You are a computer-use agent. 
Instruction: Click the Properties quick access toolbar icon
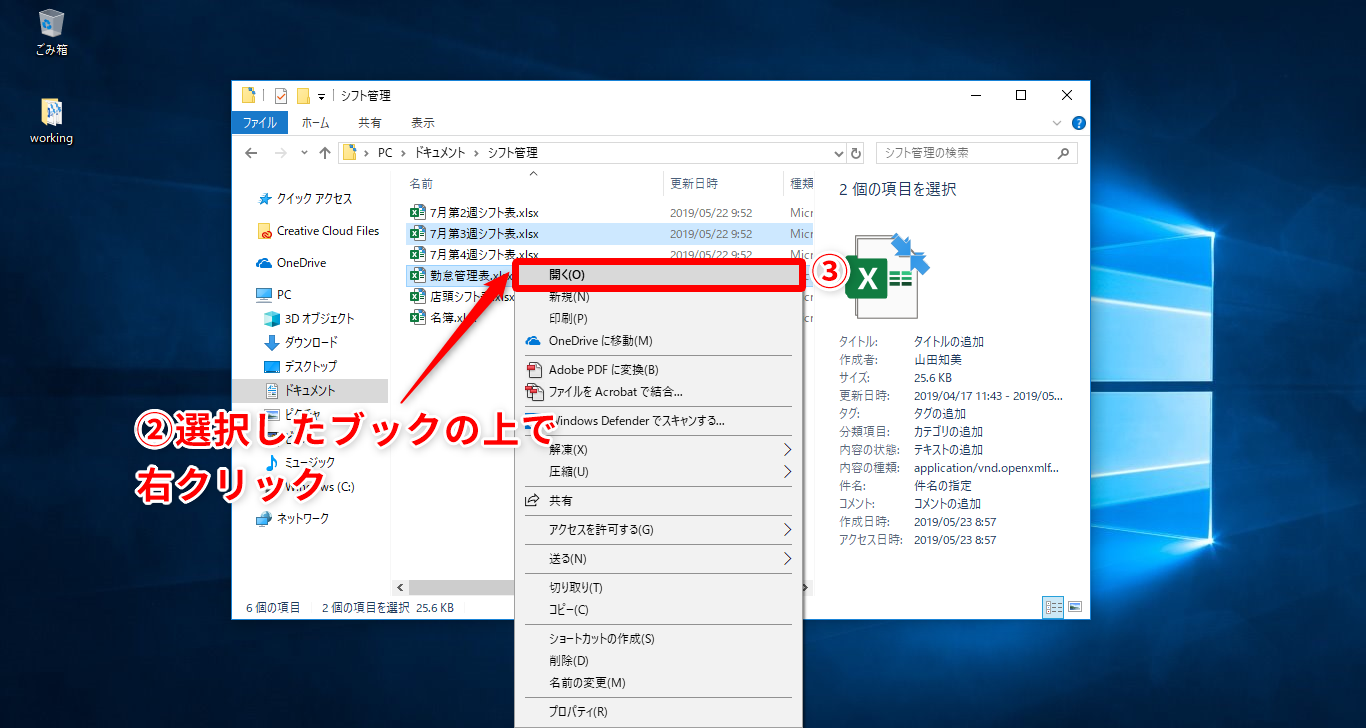[281, 96]
